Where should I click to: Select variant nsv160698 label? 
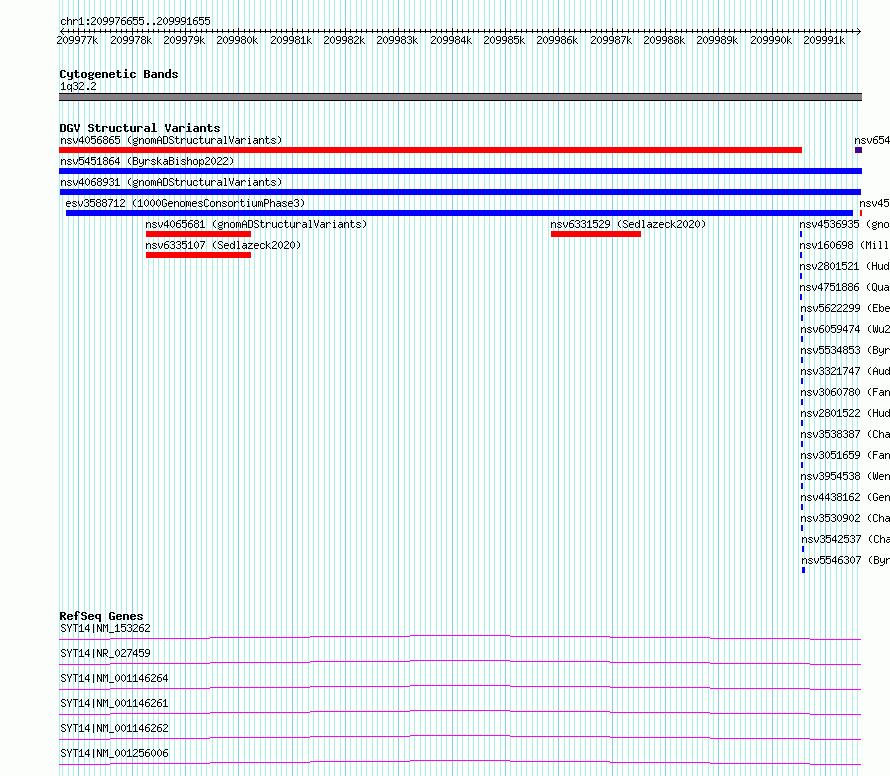(x=845, y=245)
